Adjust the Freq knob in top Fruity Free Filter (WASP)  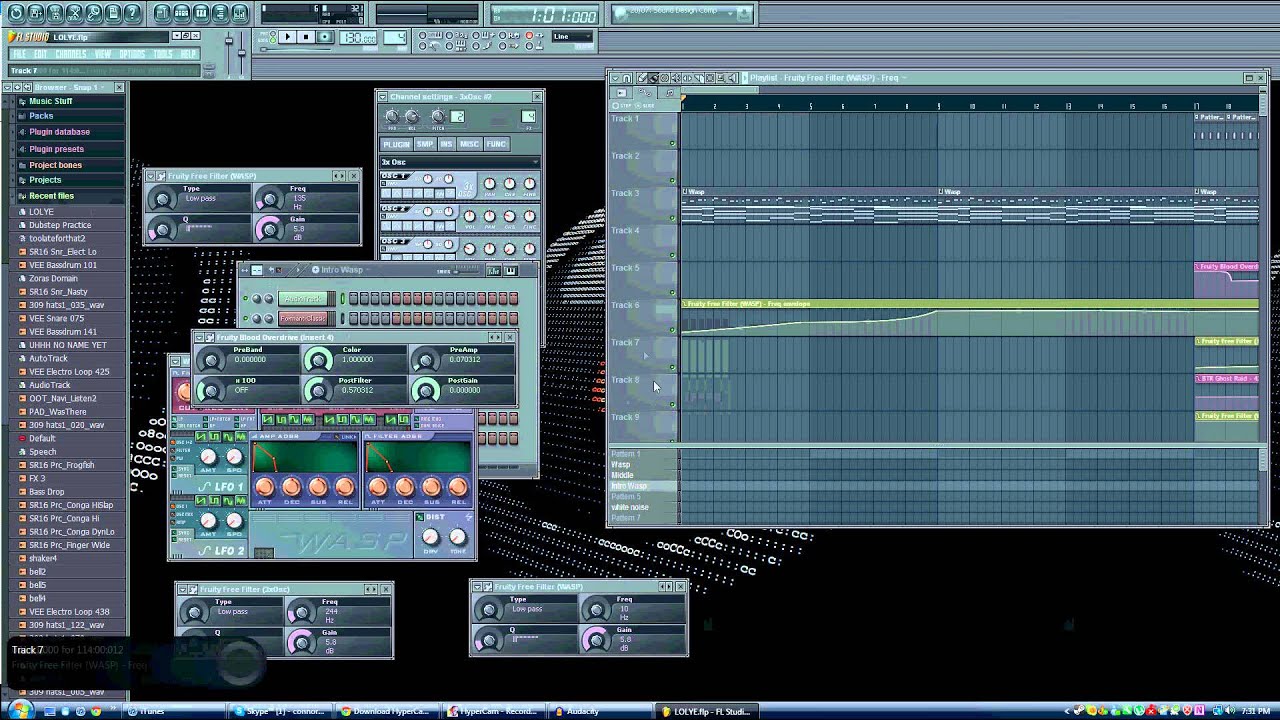point(269,198)
